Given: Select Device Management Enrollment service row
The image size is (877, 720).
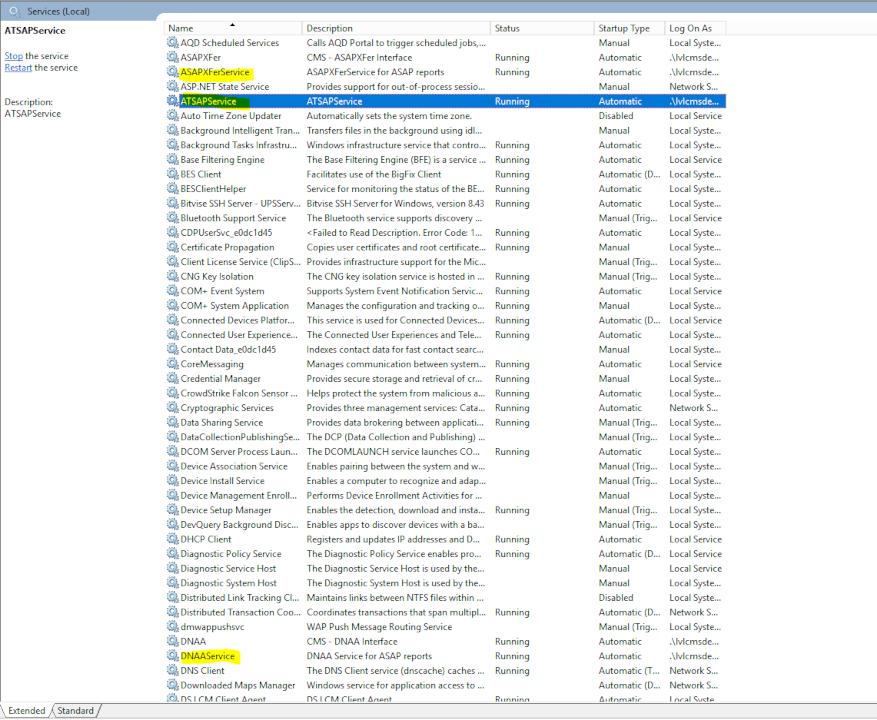Looking at the screenshot, I should (445, 495).
